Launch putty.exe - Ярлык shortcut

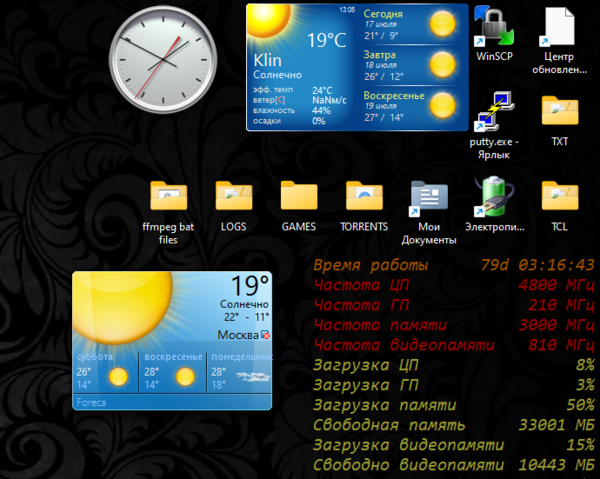[494, 125]
